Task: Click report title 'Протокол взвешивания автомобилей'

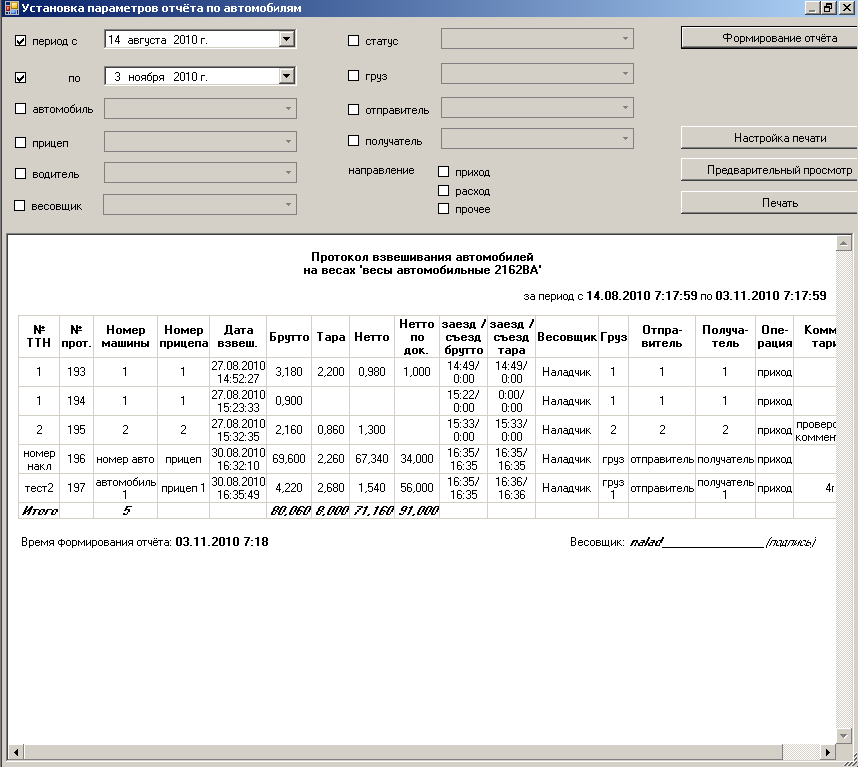Action: pyautogui.click(x=422, y=257)
